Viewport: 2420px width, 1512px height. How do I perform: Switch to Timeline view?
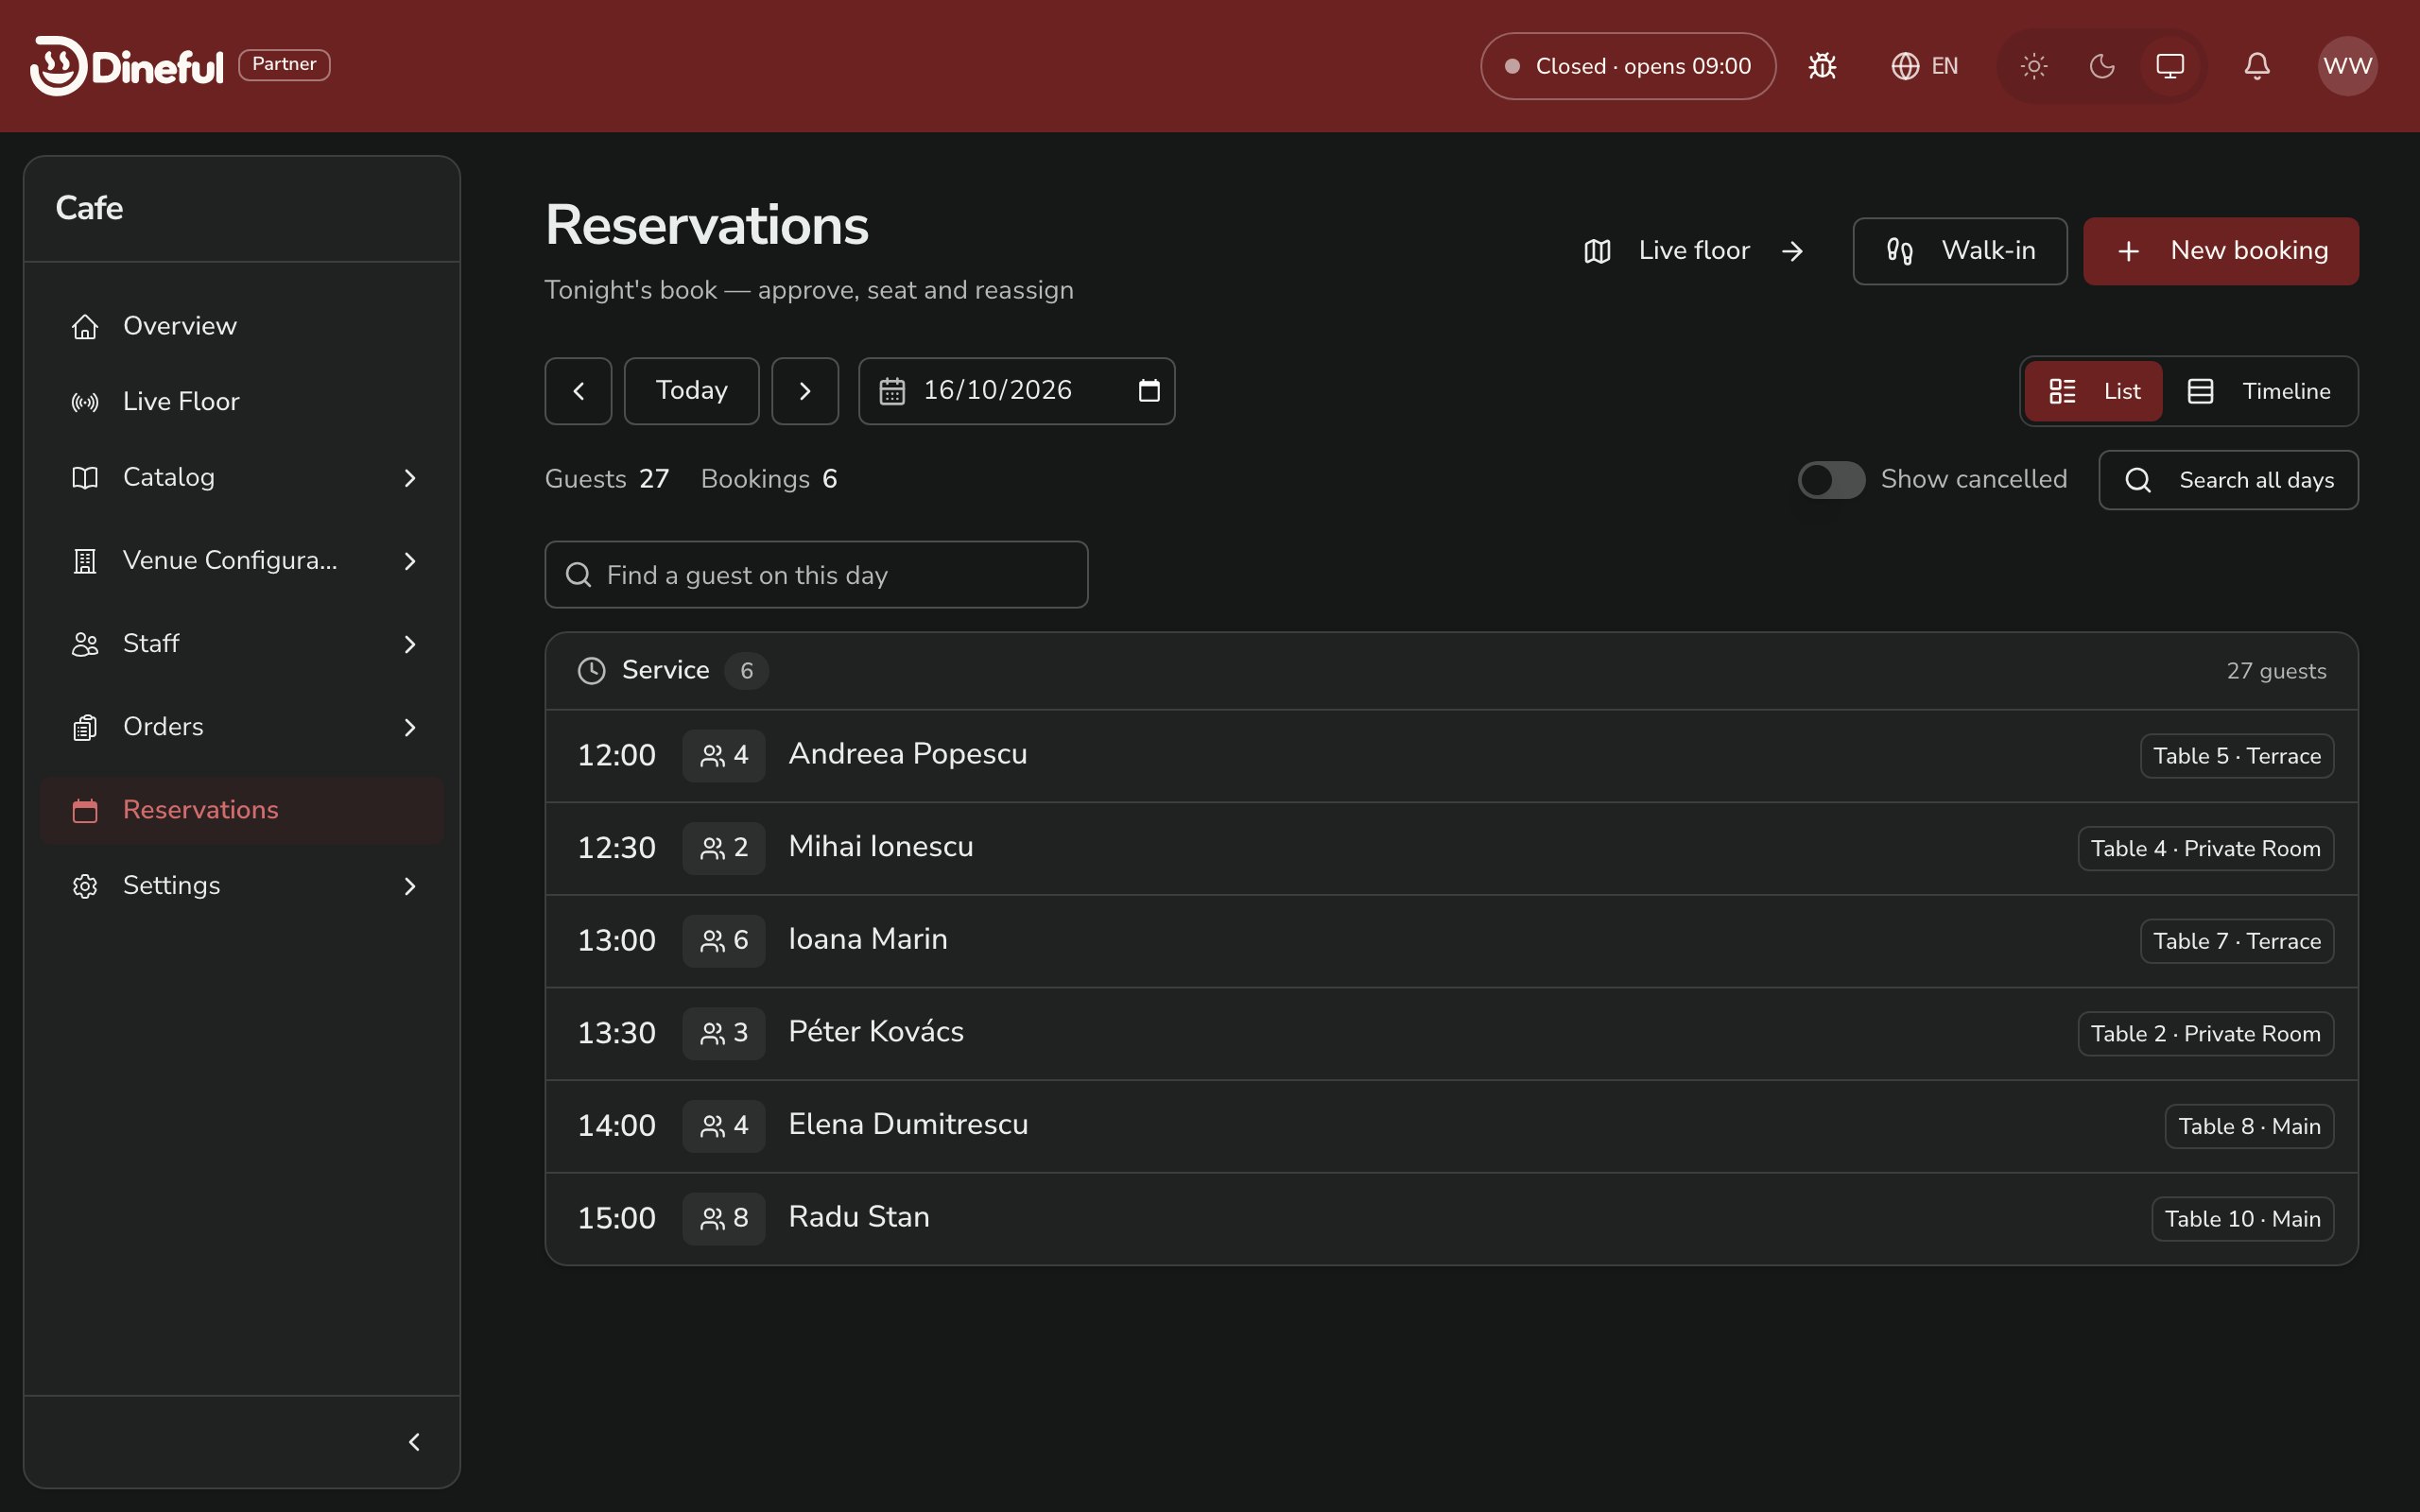click(2258, 391)
